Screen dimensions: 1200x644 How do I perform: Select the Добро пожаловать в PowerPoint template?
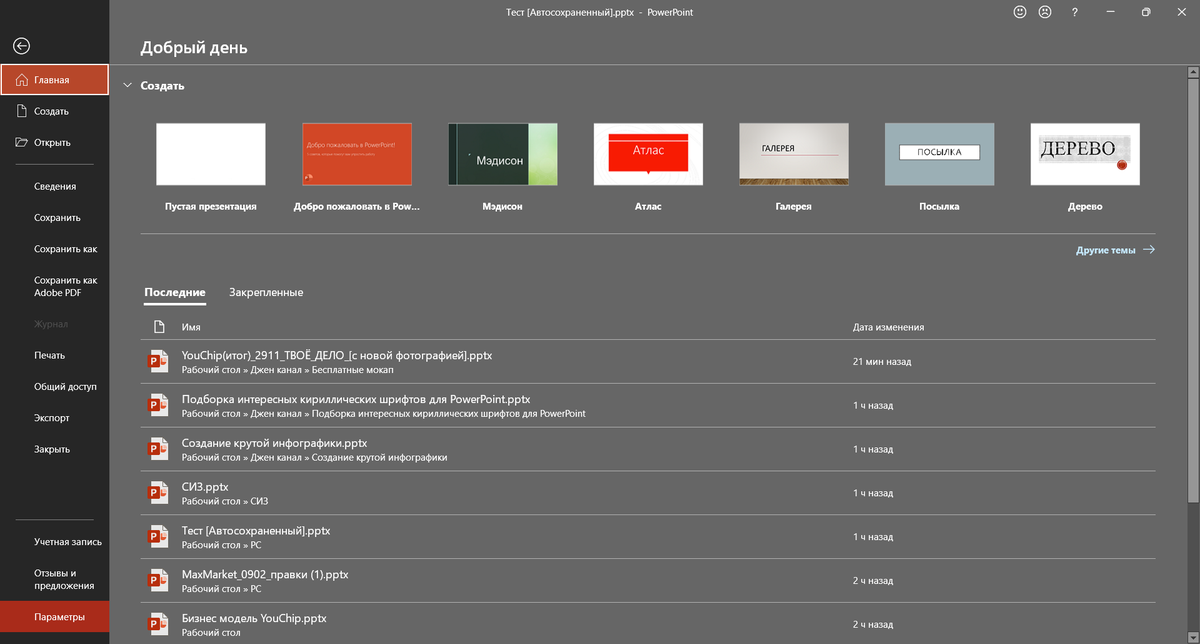click(x=357, y=154)
